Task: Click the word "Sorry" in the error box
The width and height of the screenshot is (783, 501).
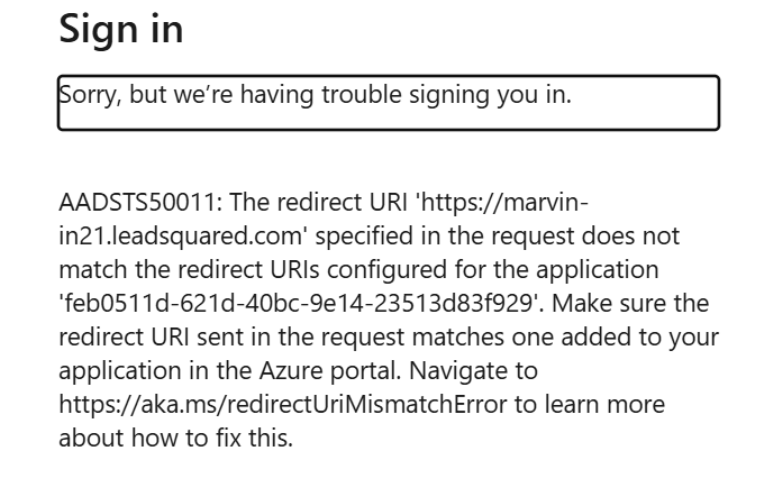Action: point(84,95)
